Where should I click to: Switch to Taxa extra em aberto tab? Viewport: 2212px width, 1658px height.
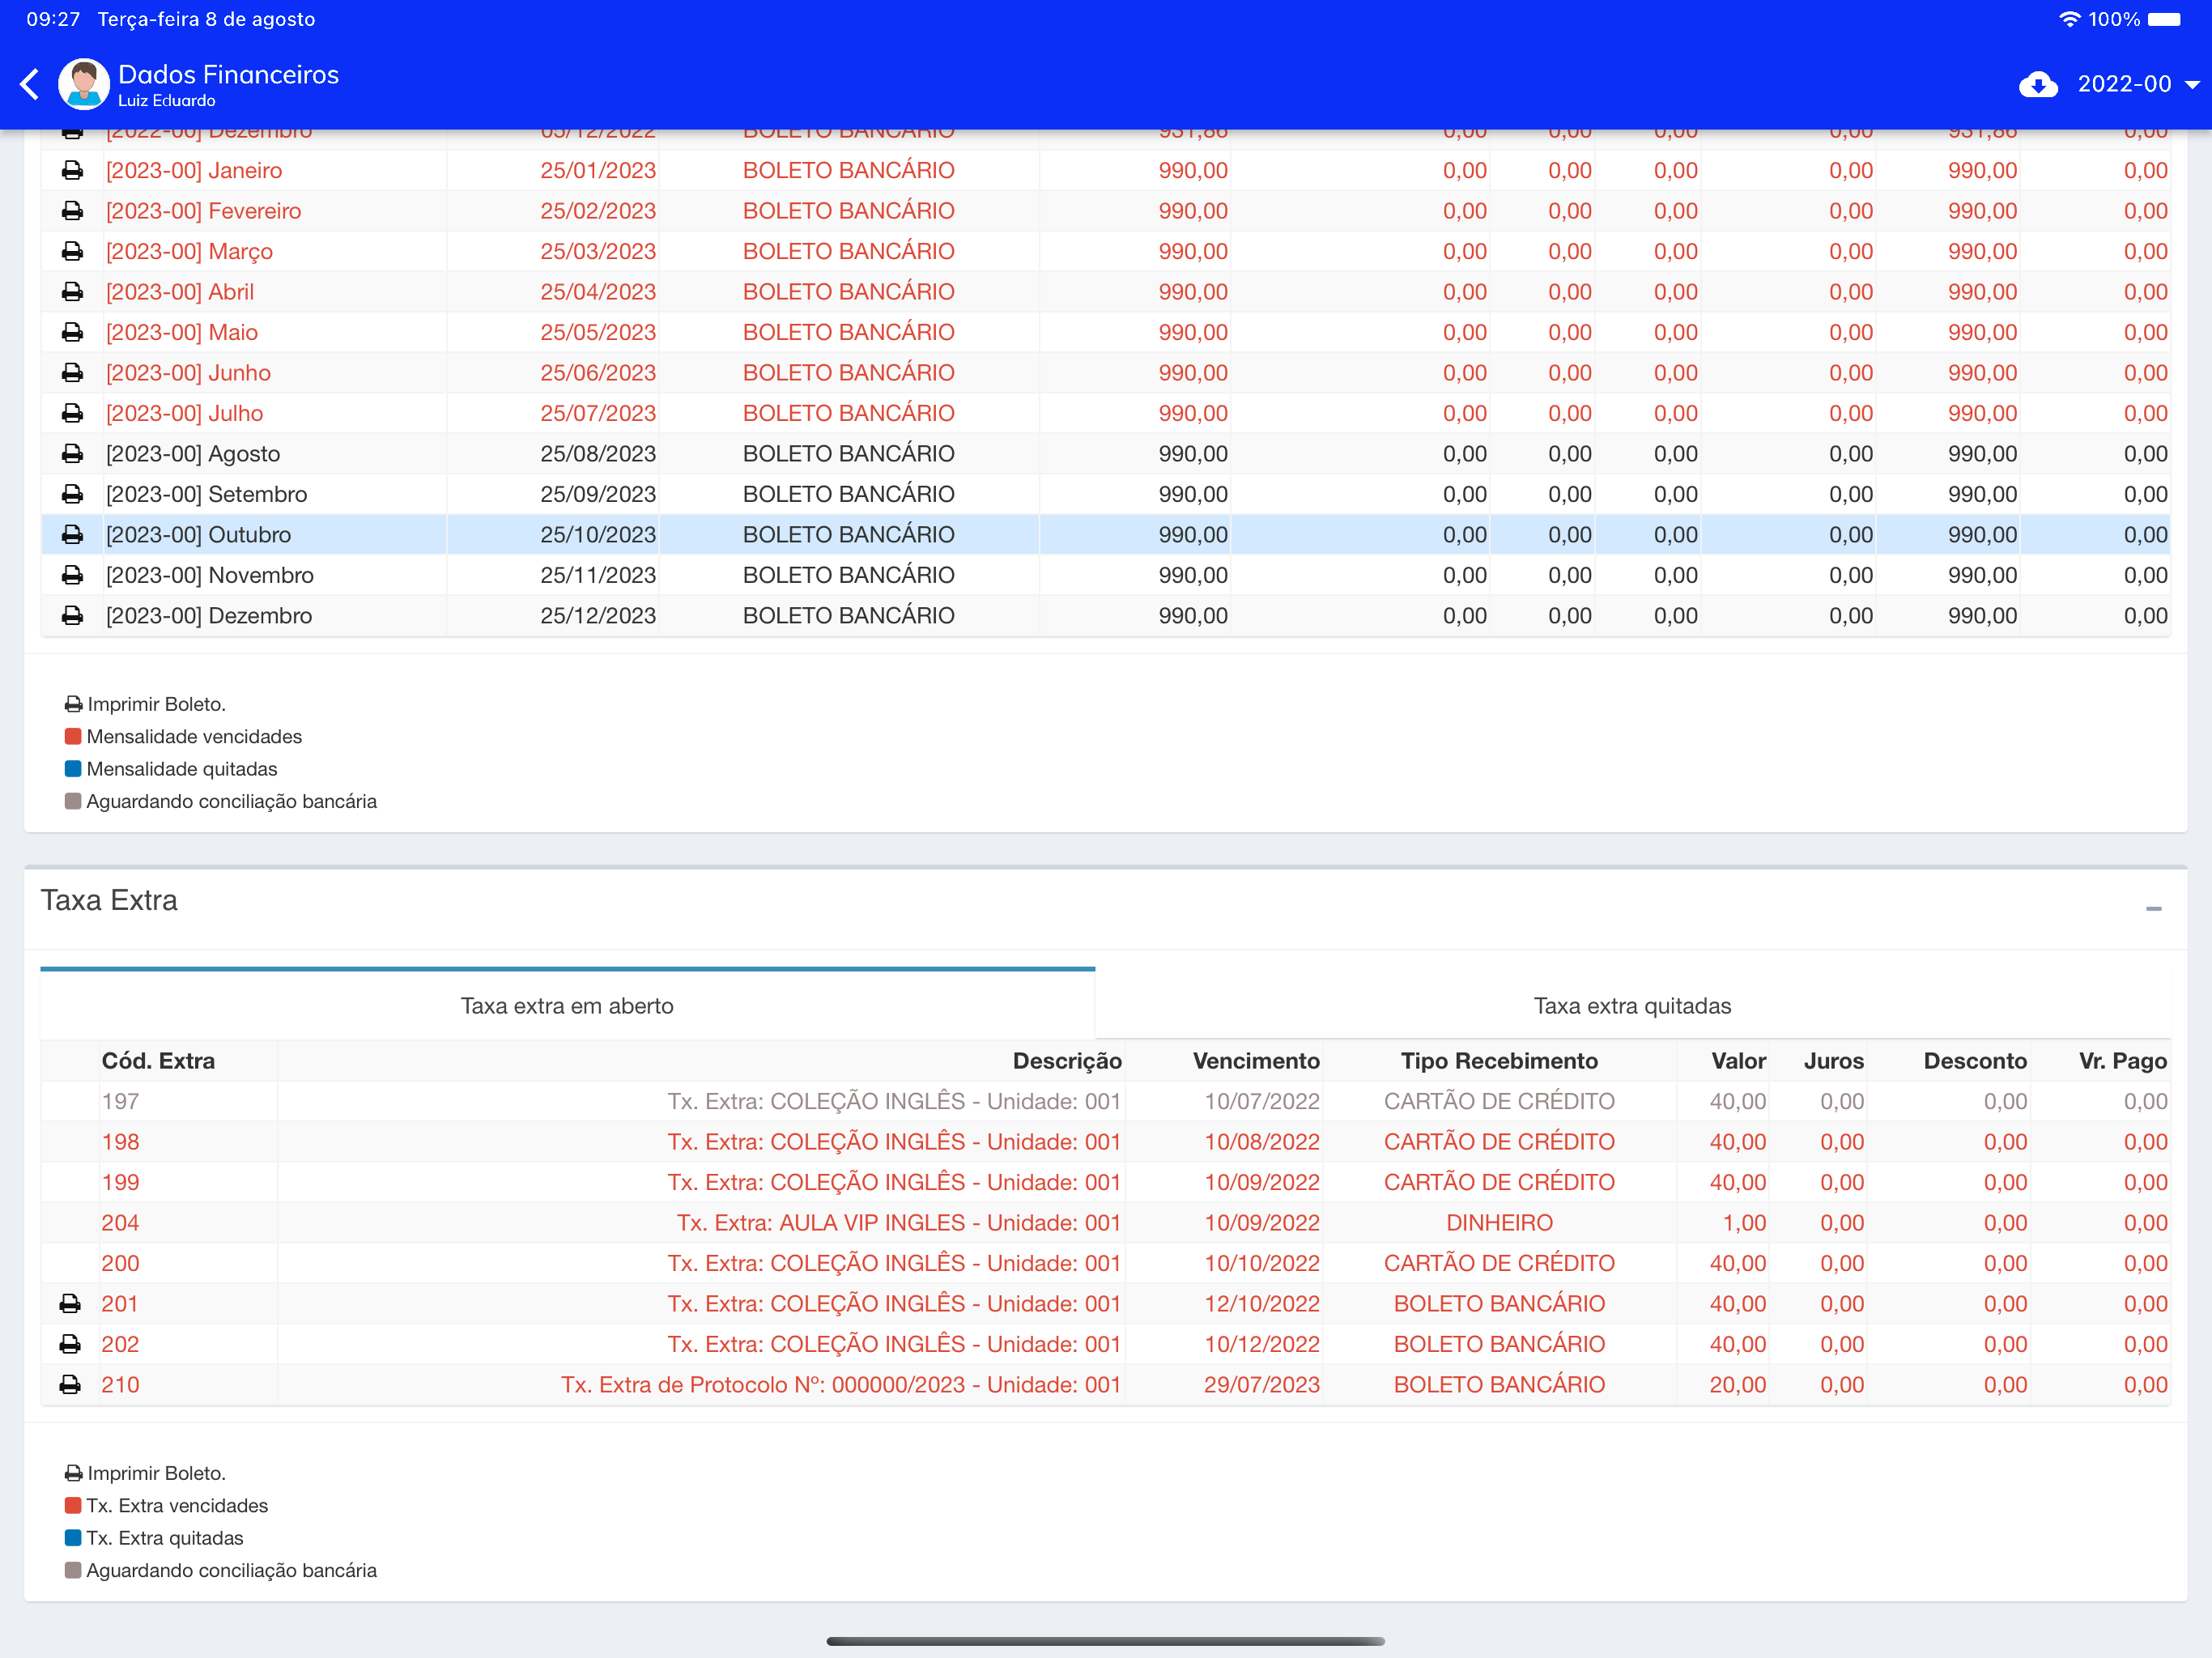click(567, 1006)
